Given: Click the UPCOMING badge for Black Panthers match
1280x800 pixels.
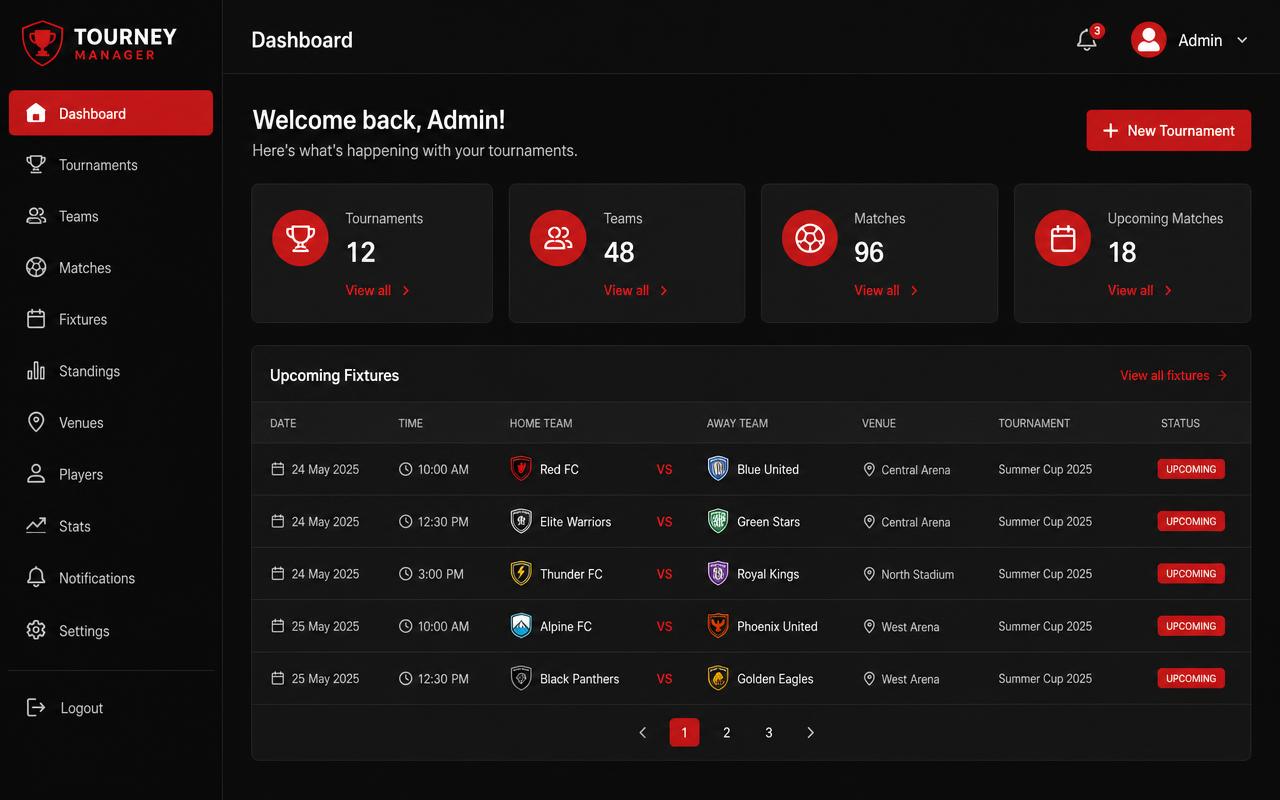Looking at the screenshot, I should pos(1191,678).
